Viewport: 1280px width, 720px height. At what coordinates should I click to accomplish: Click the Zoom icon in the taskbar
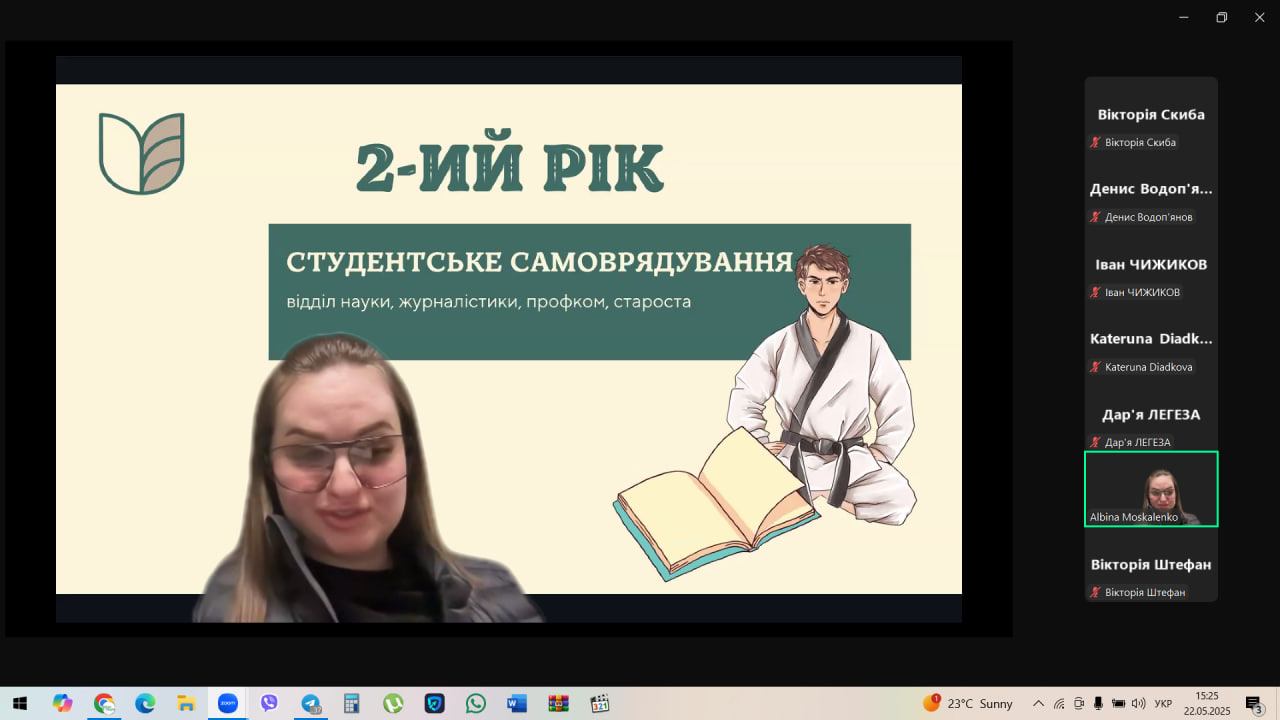coord(227,703)
